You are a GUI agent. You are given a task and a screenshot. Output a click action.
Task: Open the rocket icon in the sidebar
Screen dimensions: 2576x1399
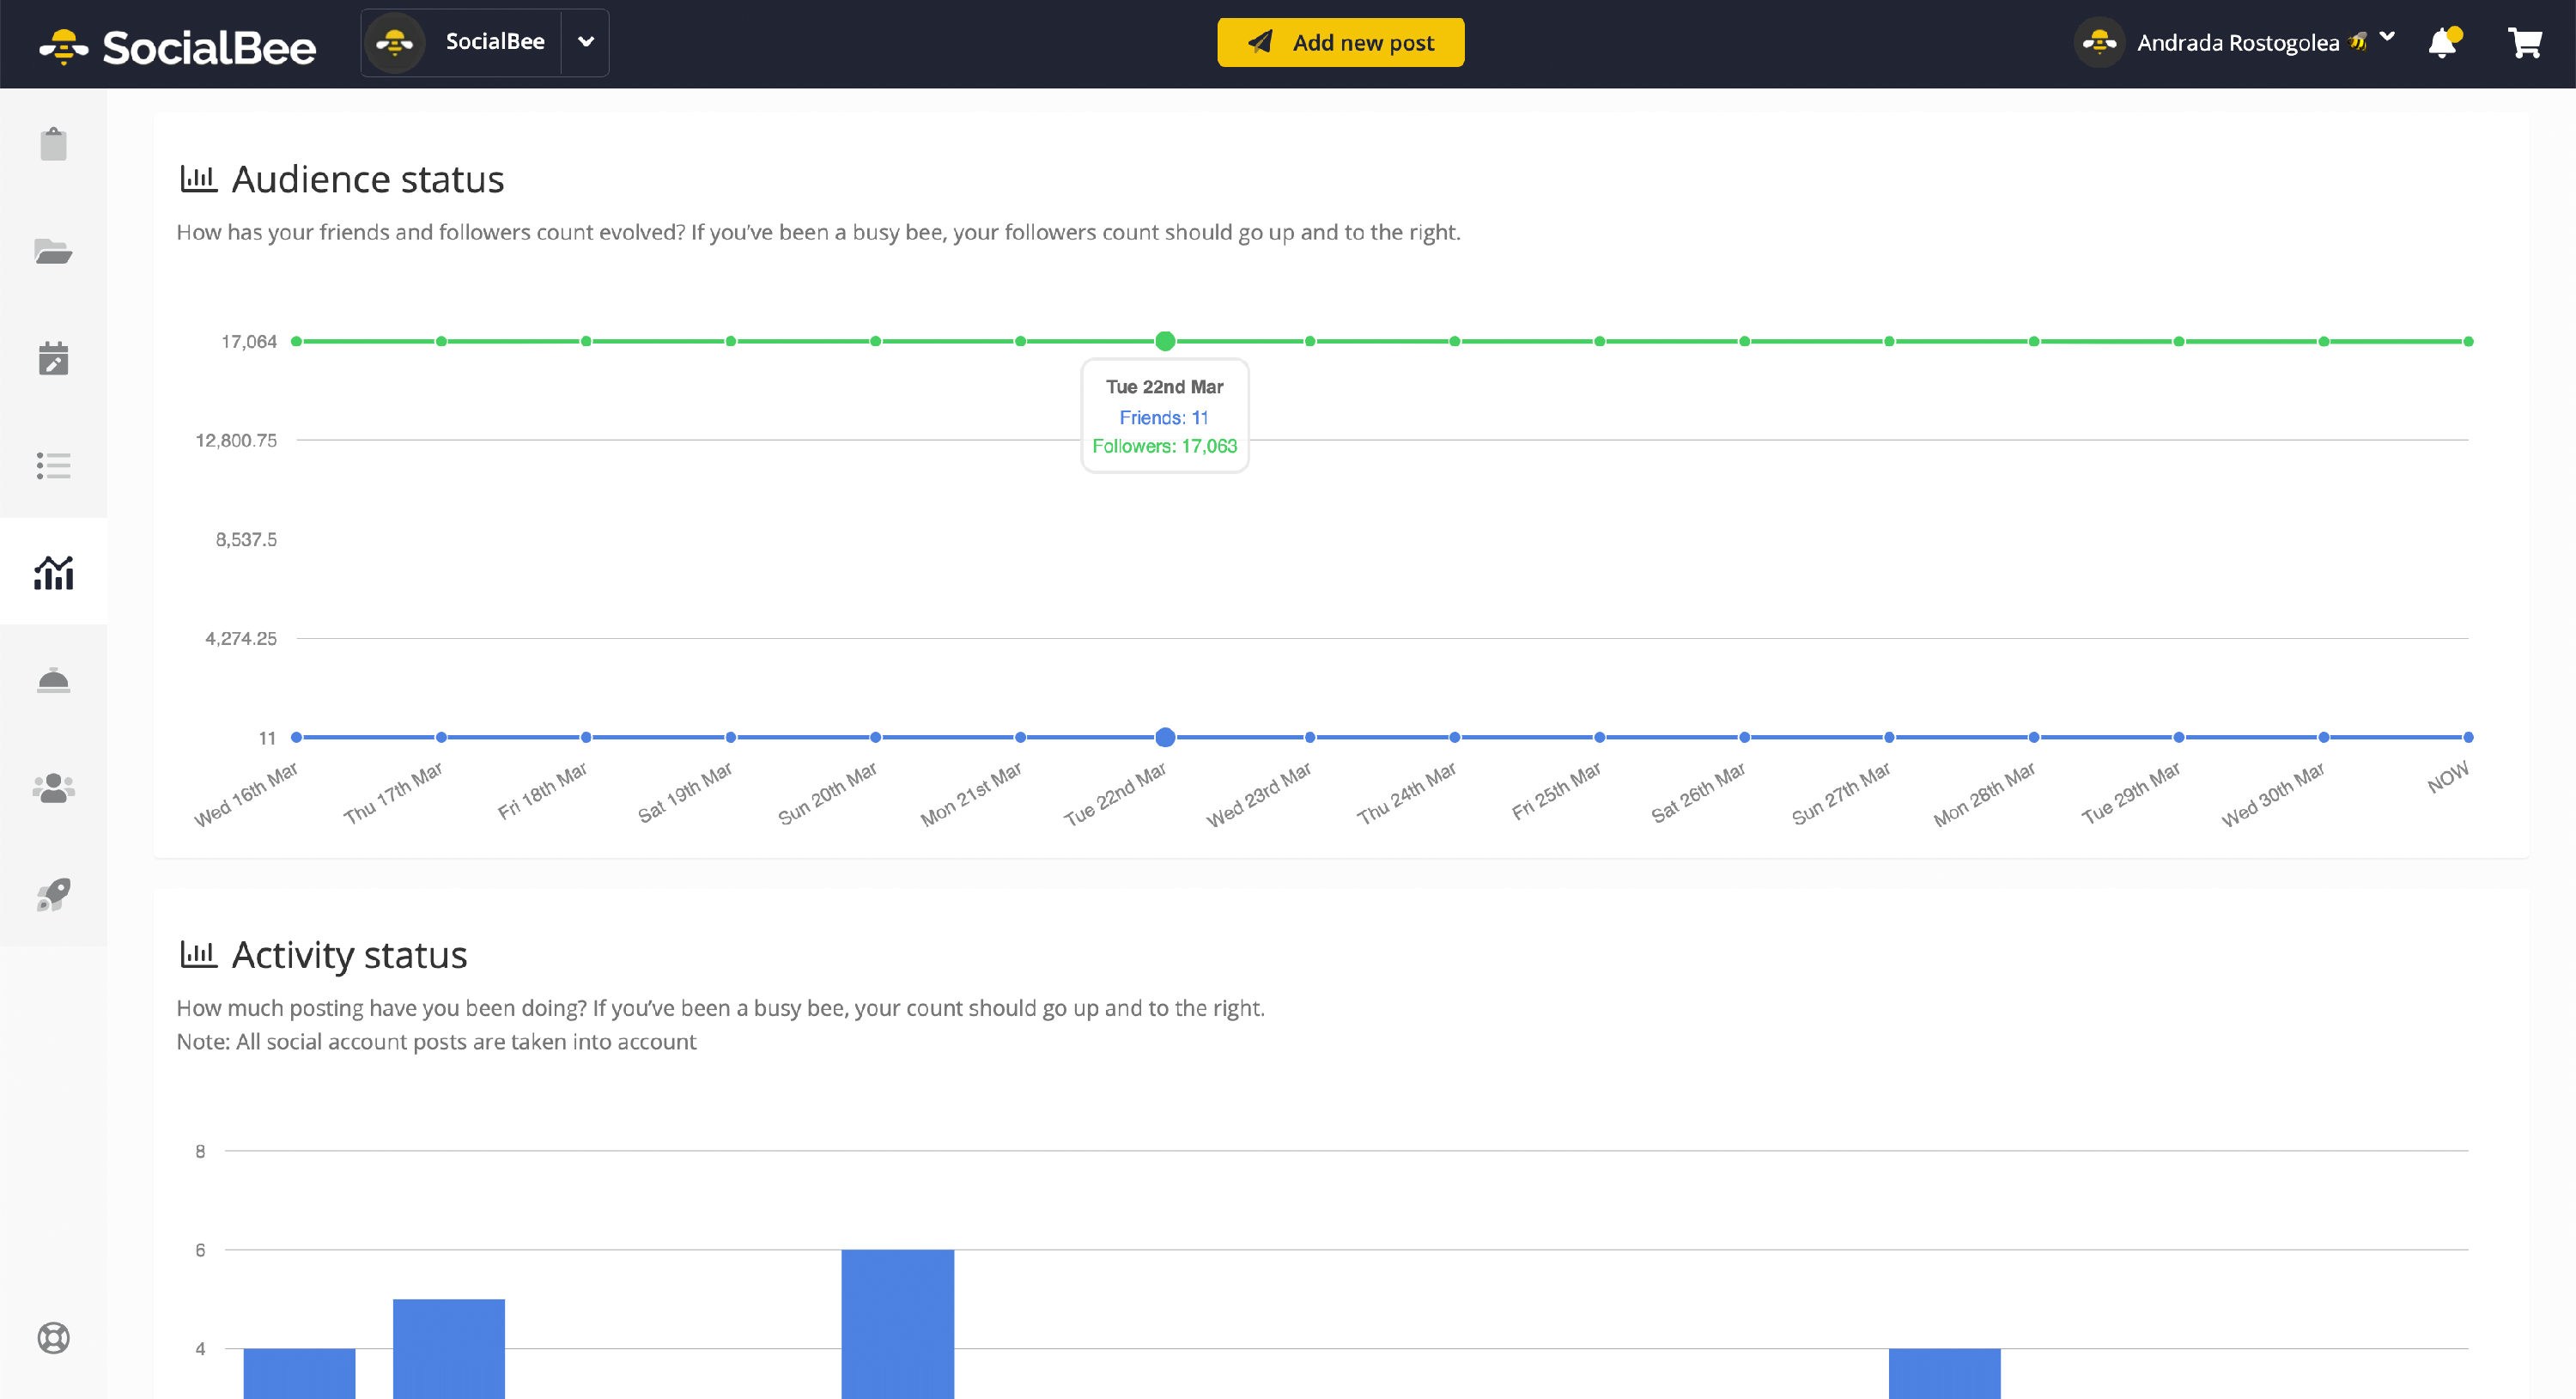[53, 895]
